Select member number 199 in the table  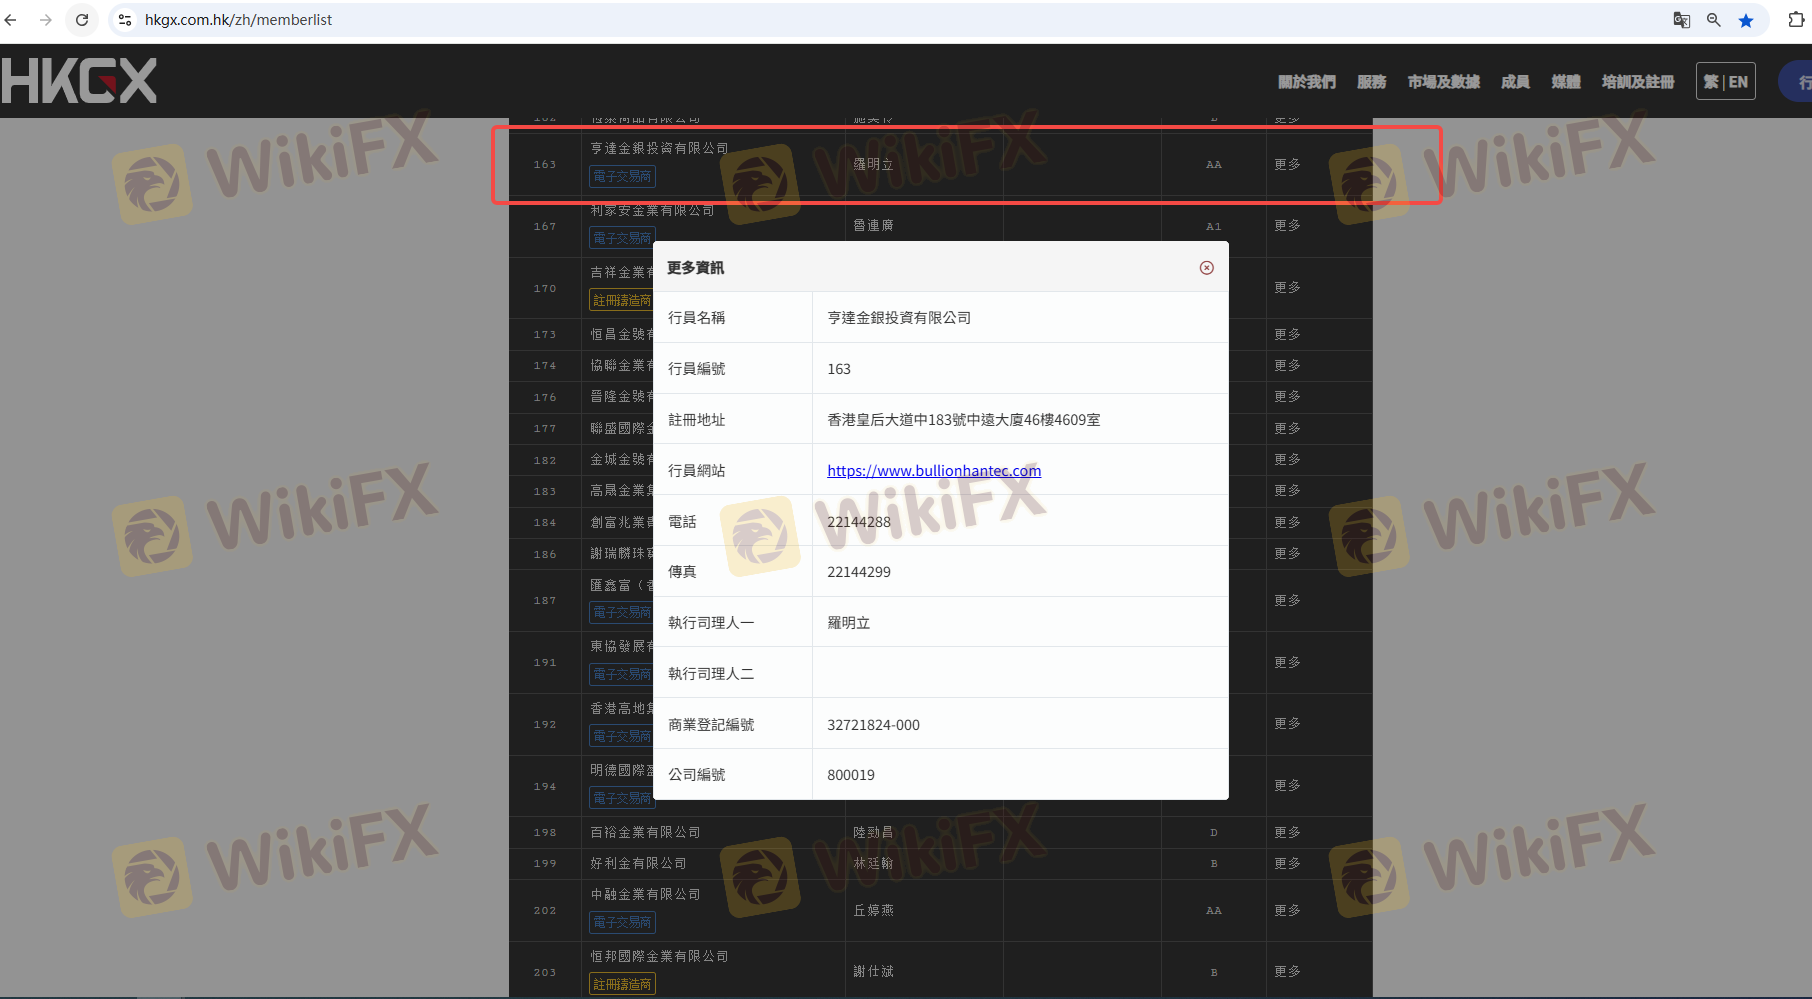pyautogui.click(x=545, y=864)
